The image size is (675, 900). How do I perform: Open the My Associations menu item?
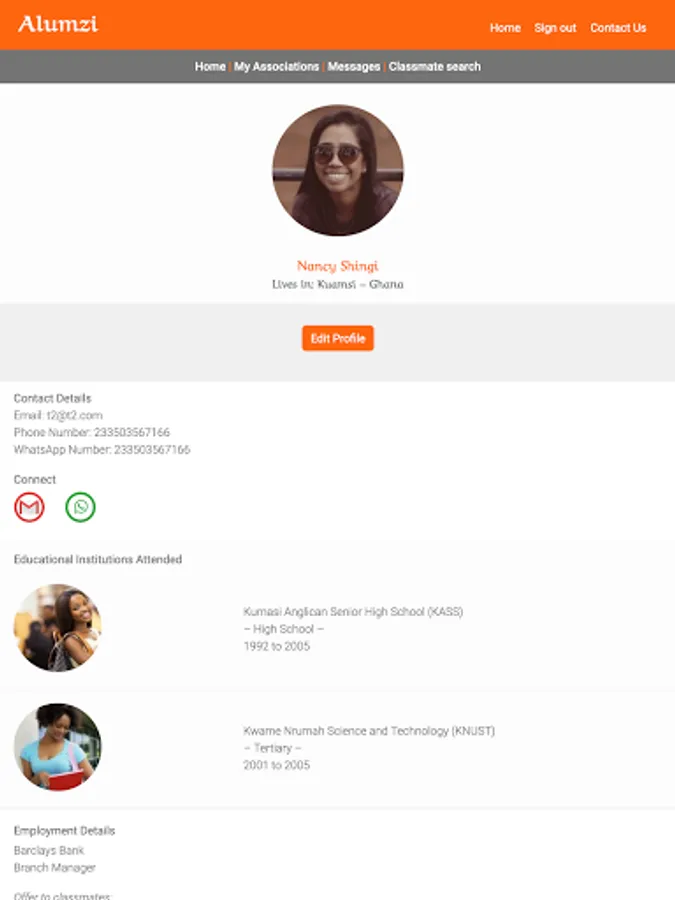pyautogui.click(x=276, y=67)
